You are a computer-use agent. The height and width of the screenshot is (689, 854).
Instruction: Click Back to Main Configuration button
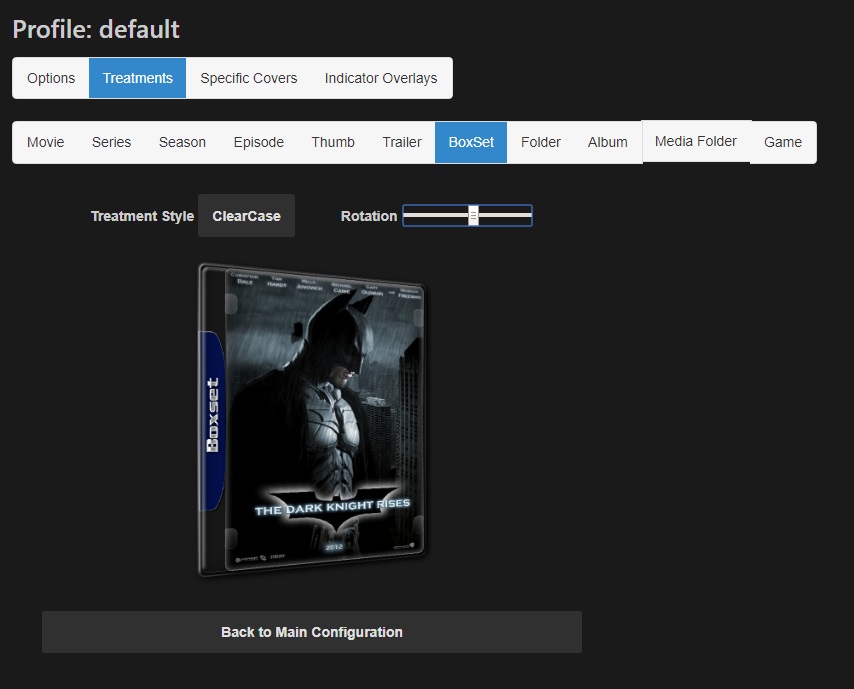(312, 632)
